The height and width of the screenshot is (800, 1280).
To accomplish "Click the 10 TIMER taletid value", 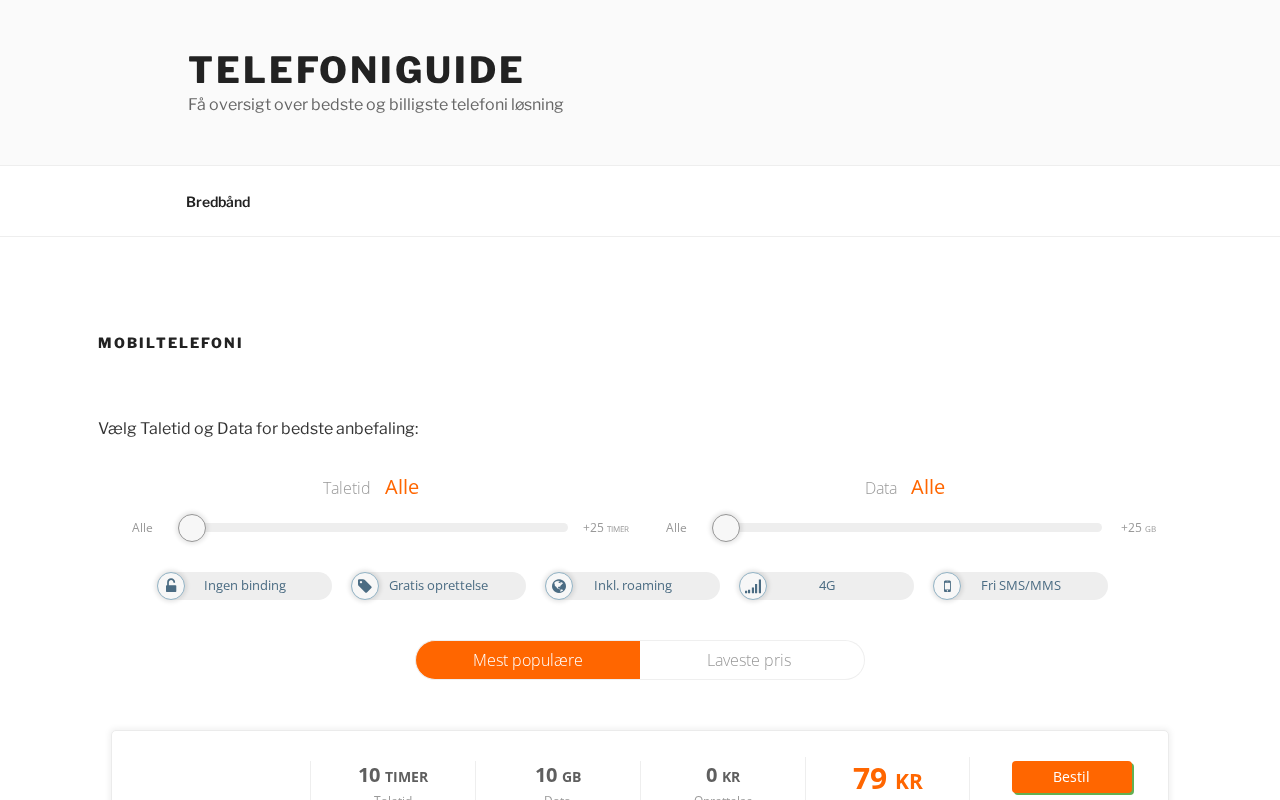I will [393, 776].
